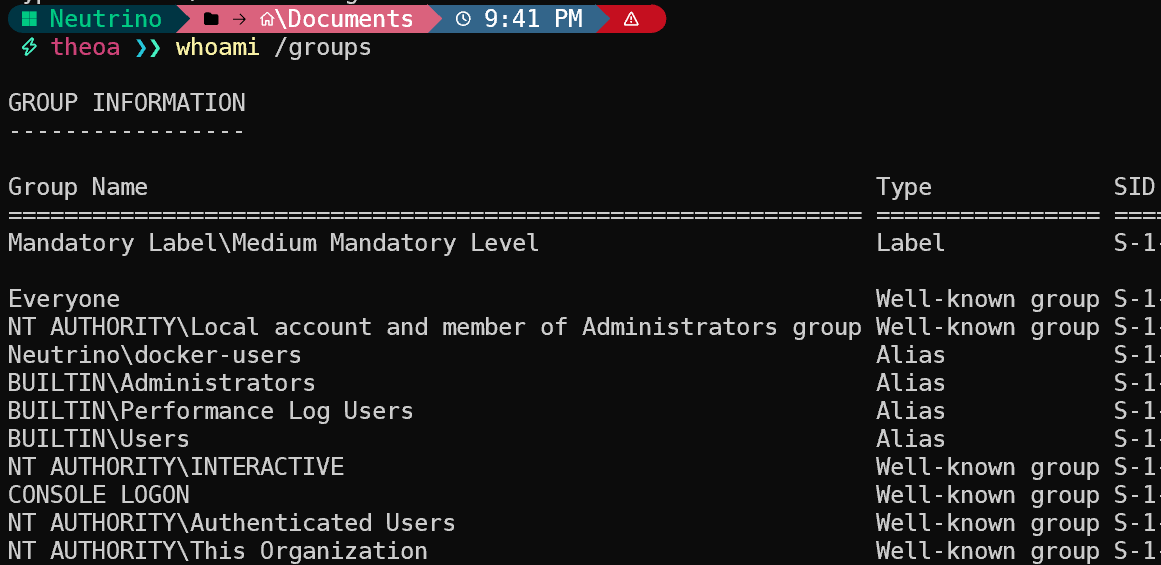This screenshot has width=1161, height=565.
Task: Click the whoami command text
Action: (x=218, y=47)
